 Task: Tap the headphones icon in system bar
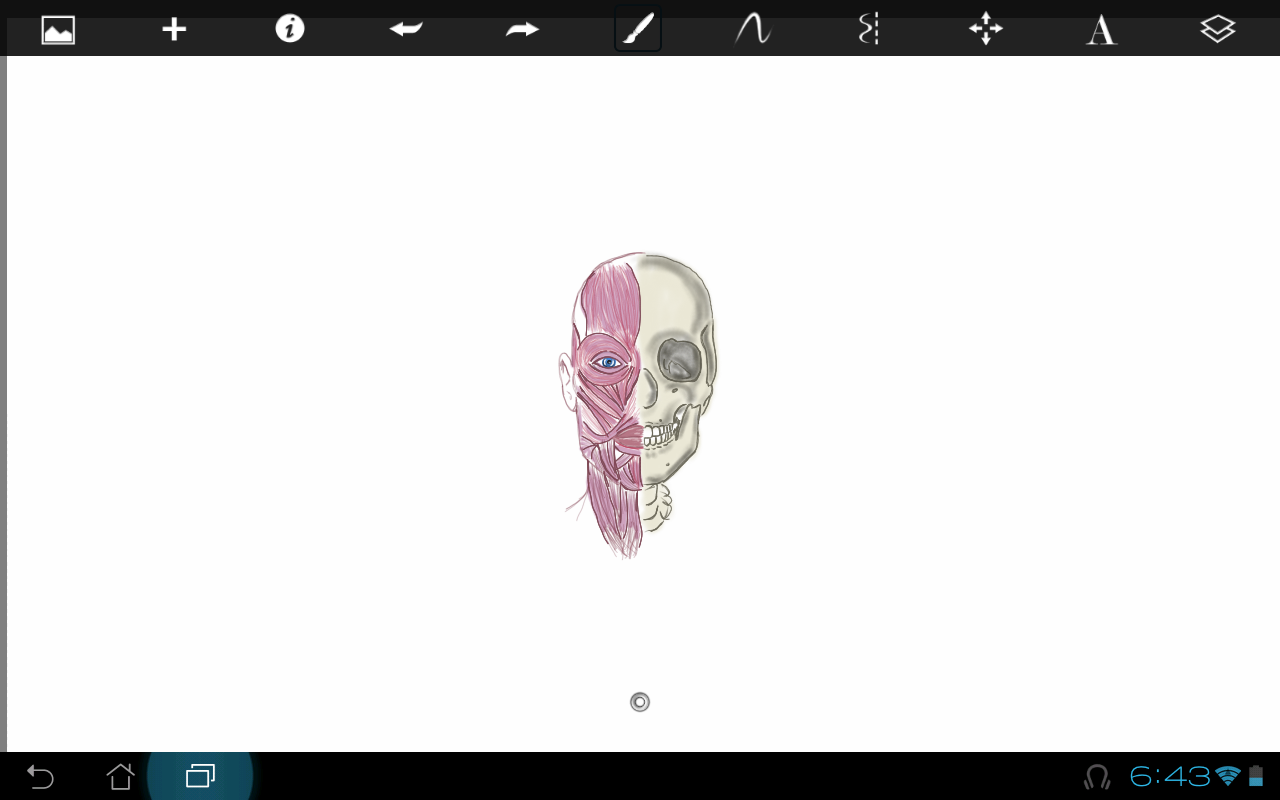click(x=1097, y=776)
